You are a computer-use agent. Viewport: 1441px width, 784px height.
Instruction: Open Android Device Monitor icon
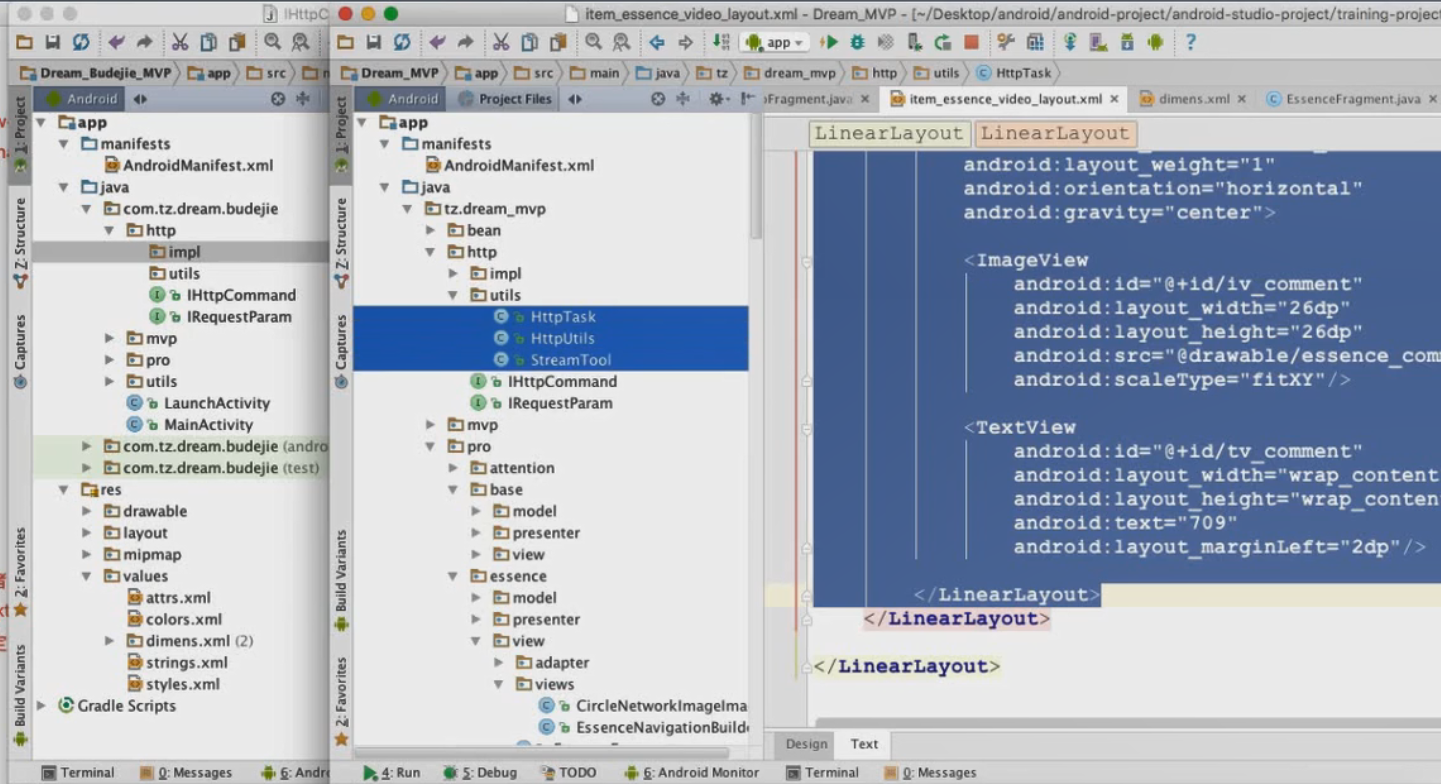click(1155, 42)
